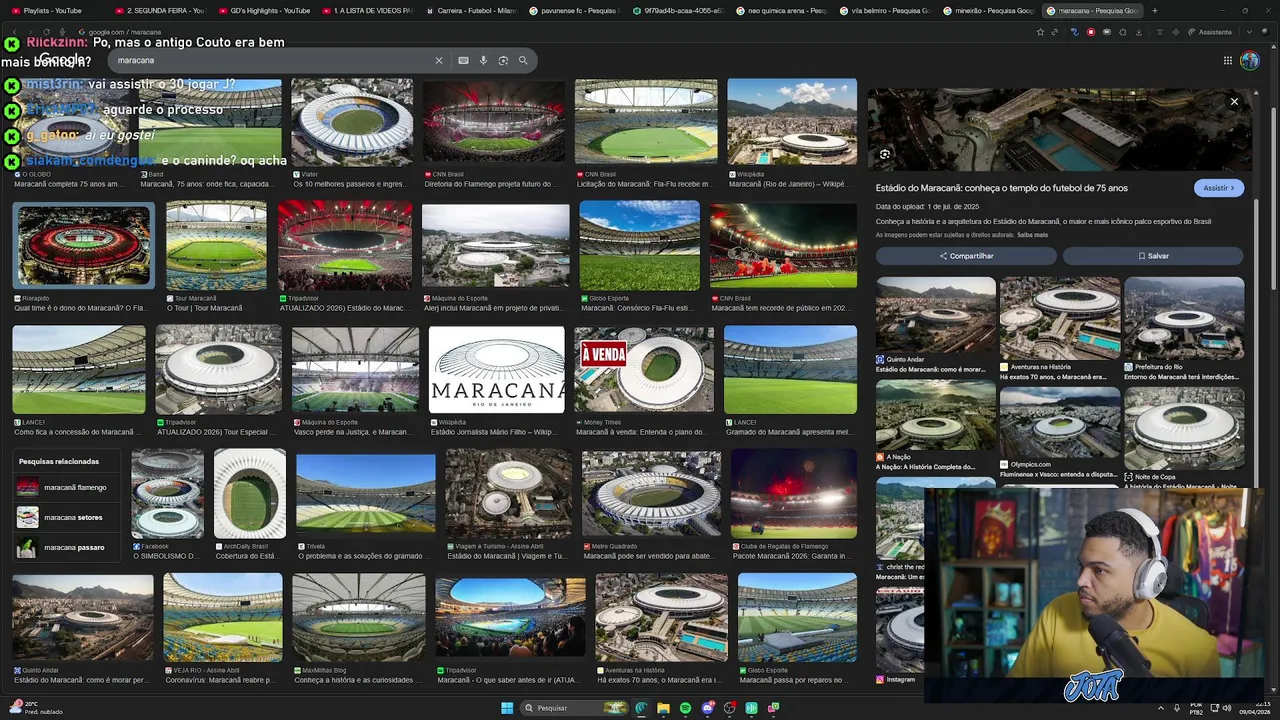Click the Lens search icon on the preview image
This screenshot has width=1280, height=720.
click(x=885, y=154)
